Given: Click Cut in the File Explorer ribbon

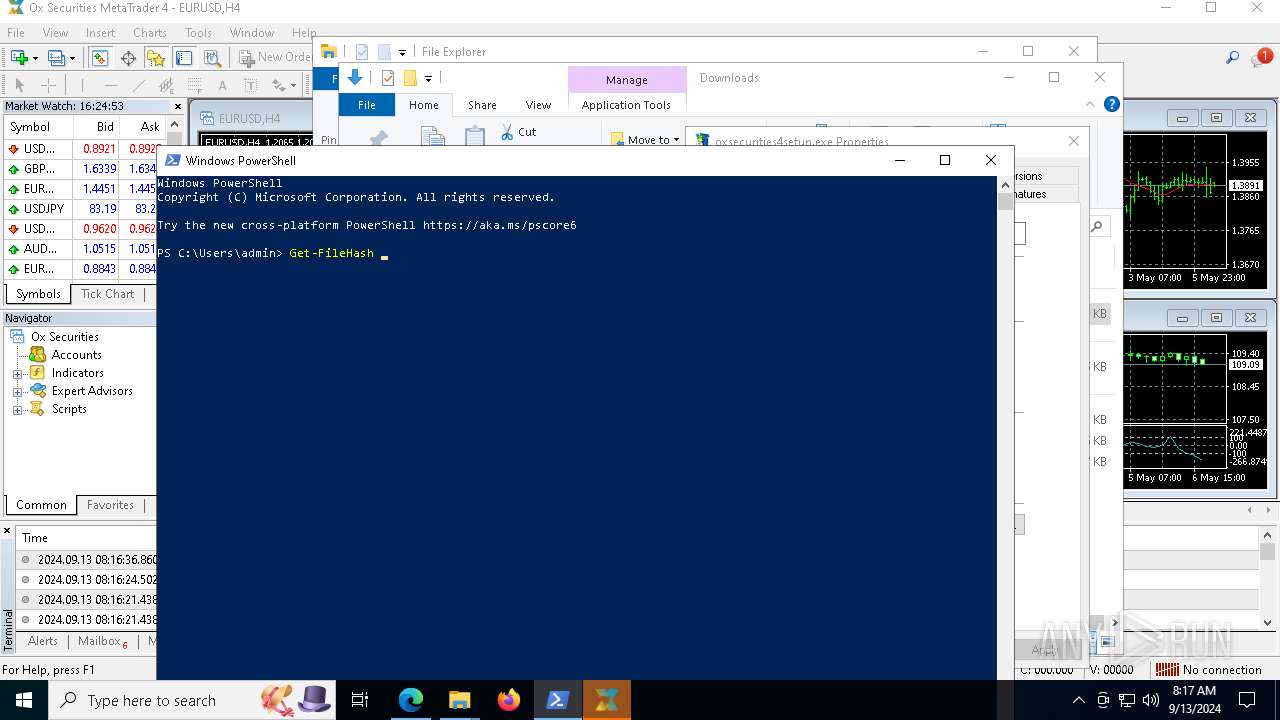Looking at the screenshot, I should pyautogui.click(x=518, y=132).
